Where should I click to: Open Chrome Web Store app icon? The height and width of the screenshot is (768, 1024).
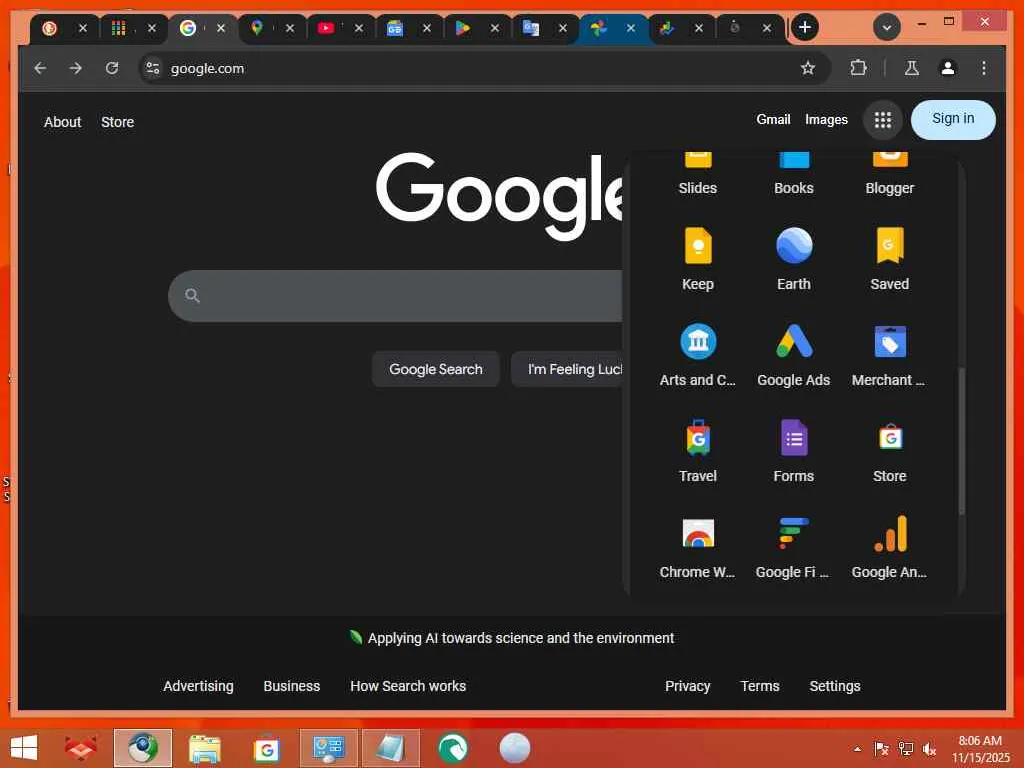pyautogui.click(x=697, y=547)
